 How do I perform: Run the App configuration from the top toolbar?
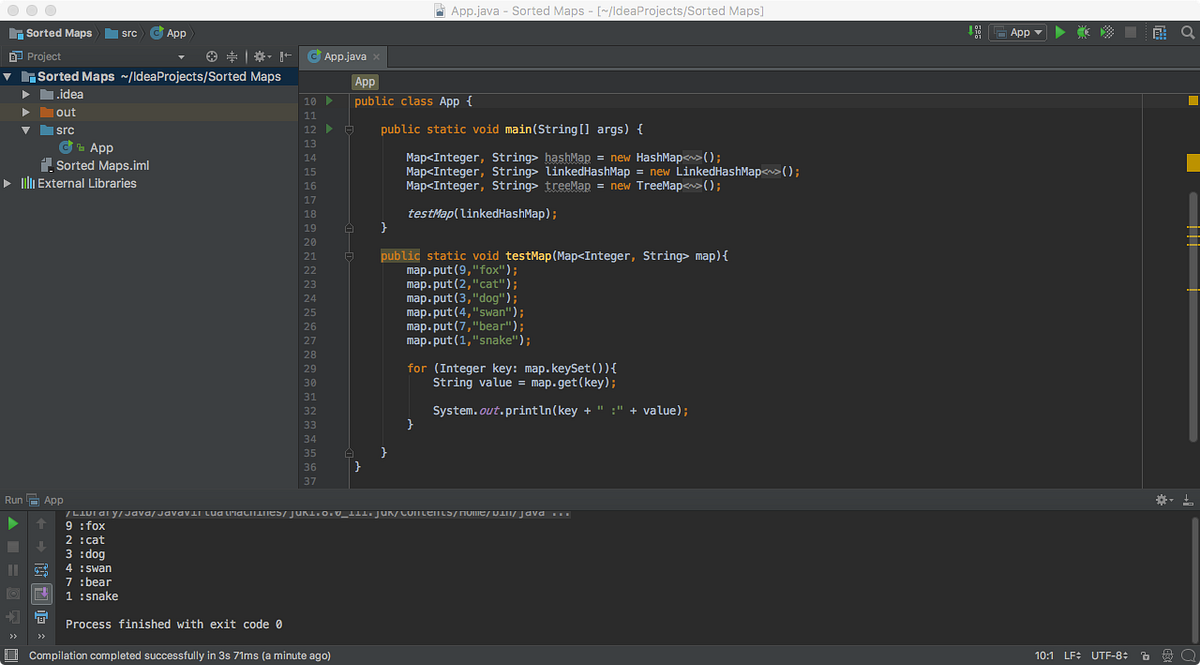click(x=1060, y=33)
